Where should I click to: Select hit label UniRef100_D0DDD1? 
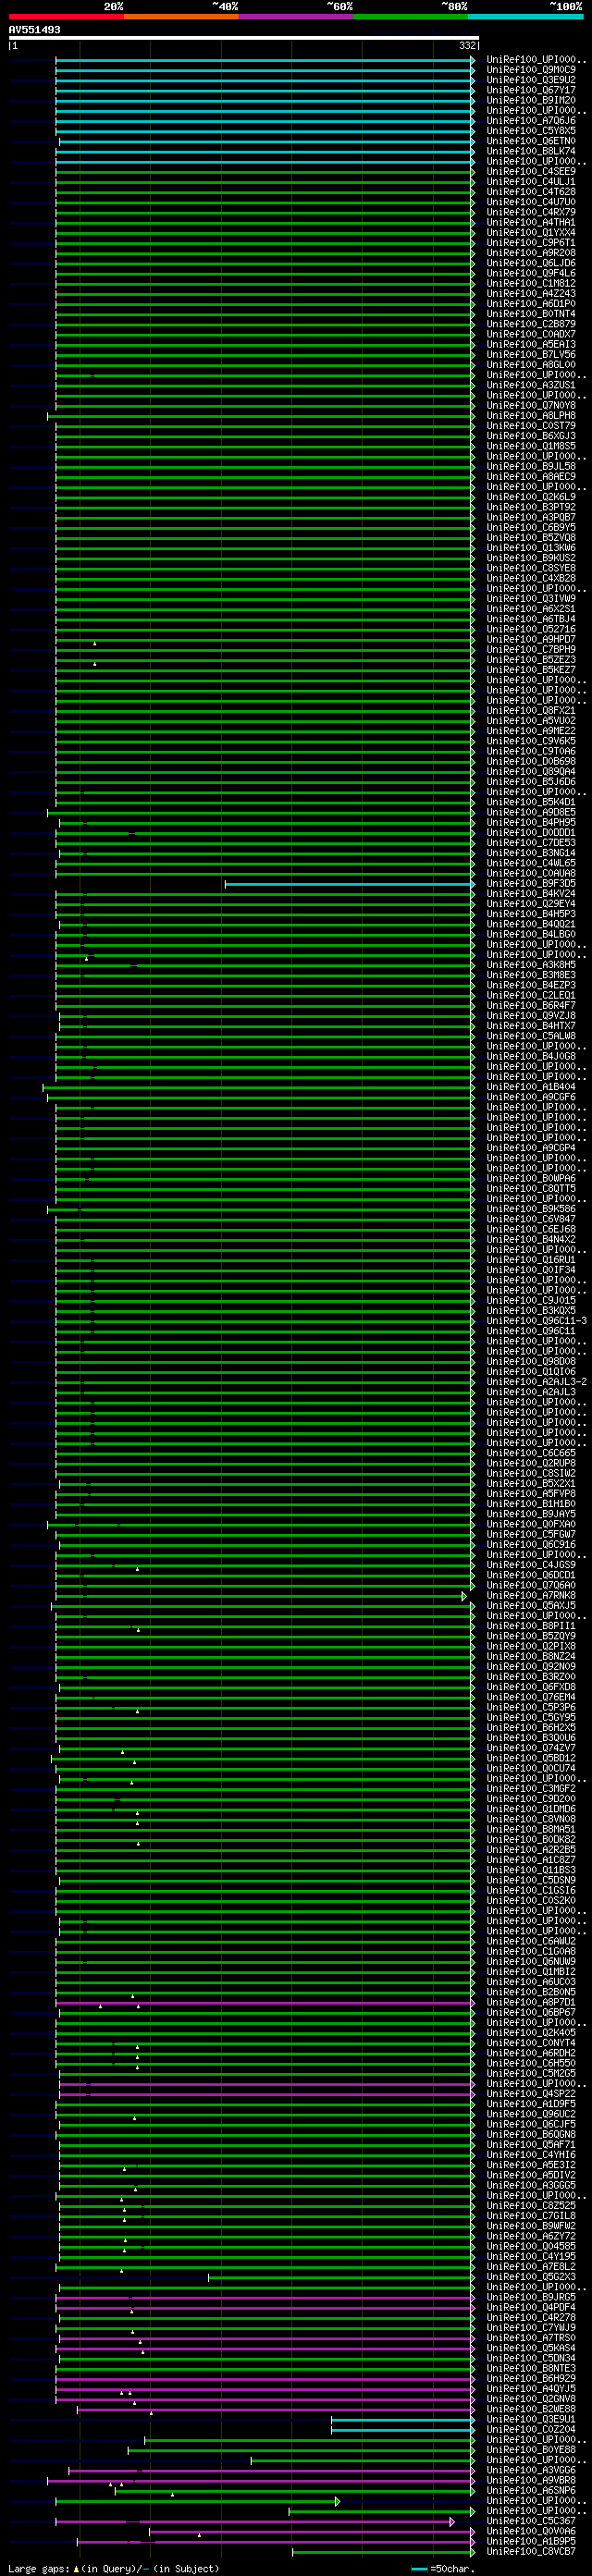click(x=531, y=832)
